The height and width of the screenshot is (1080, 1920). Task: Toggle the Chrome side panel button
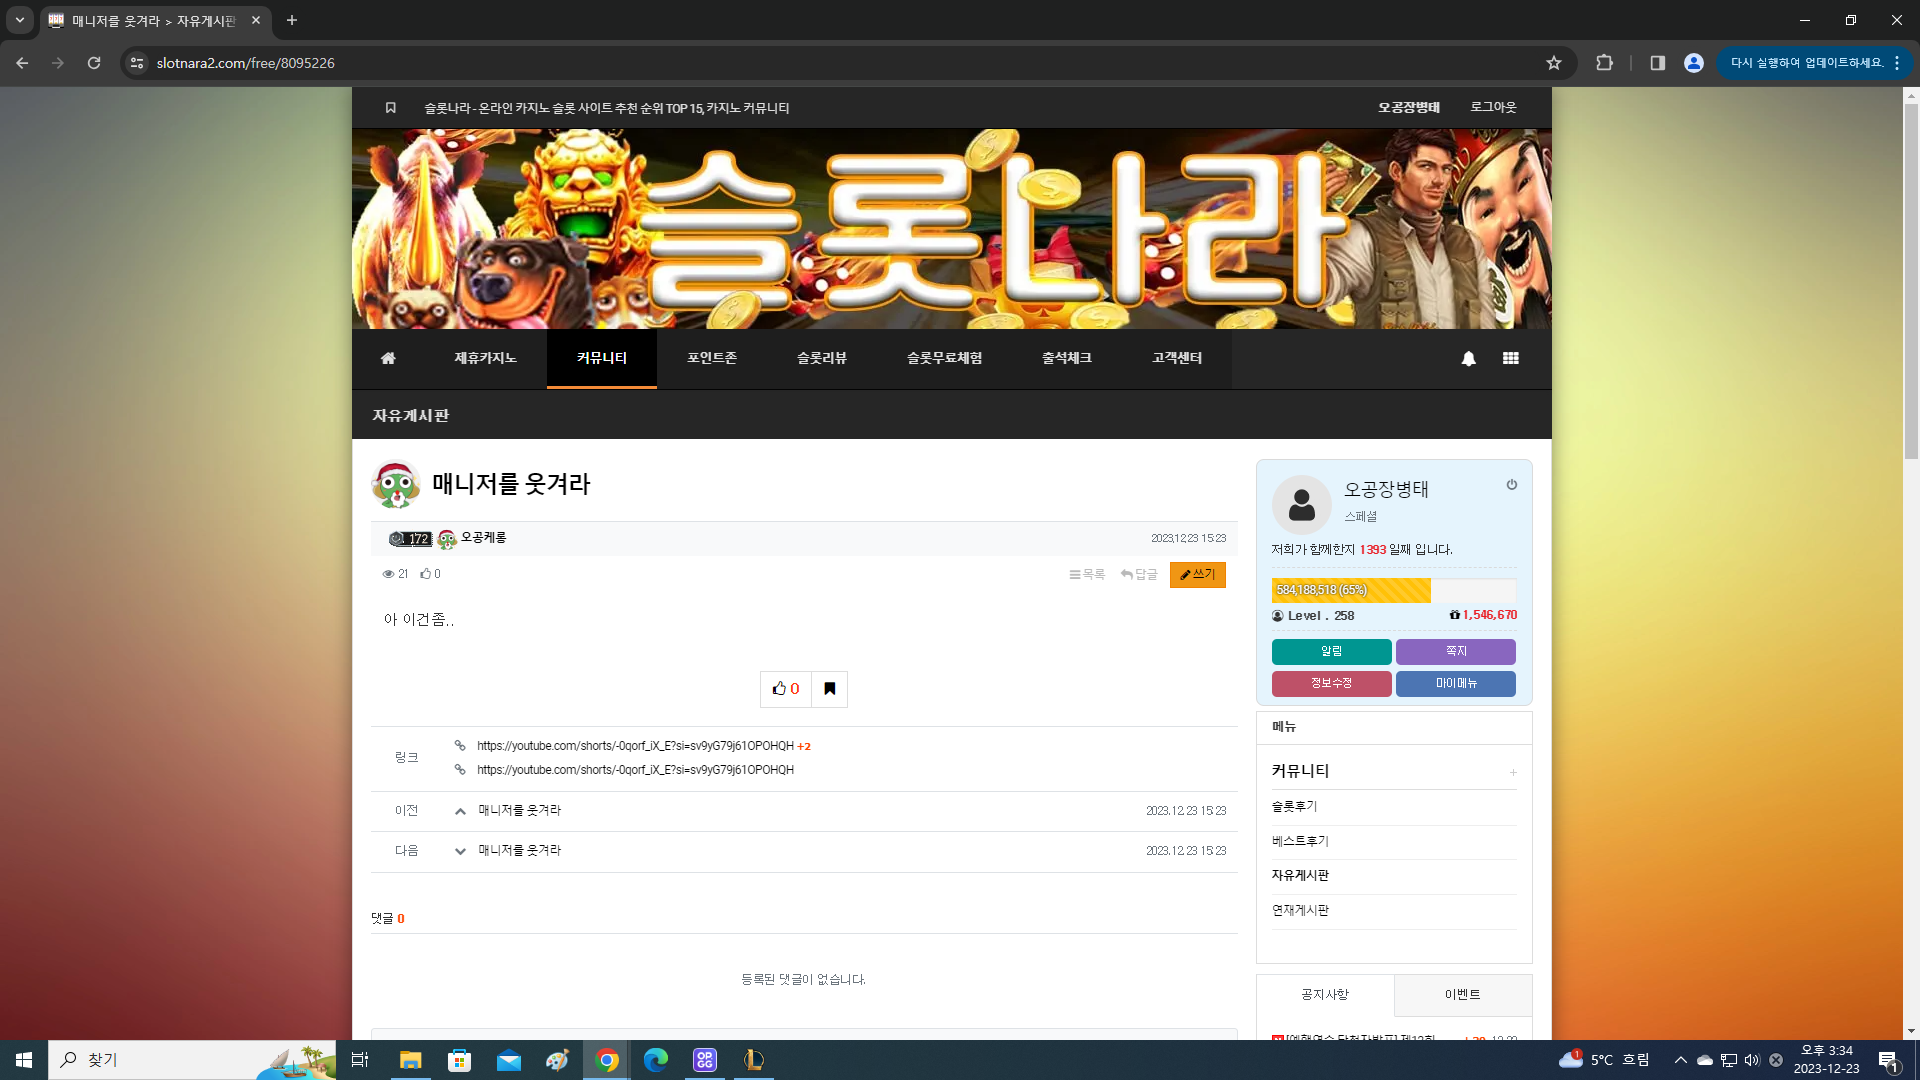pyautogui.click(x=1657, y=63)
